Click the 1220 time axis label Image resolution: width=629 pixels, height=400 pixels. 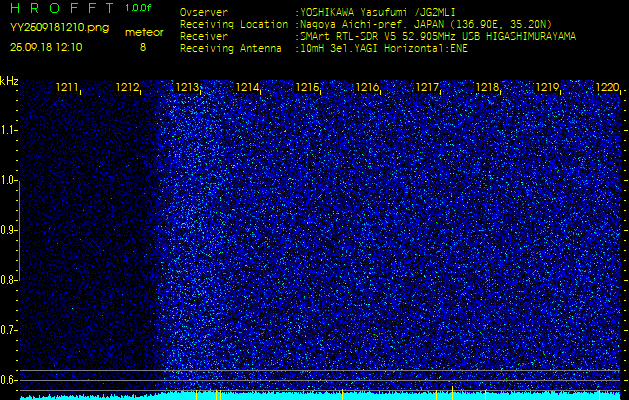(x=607, y=87)
